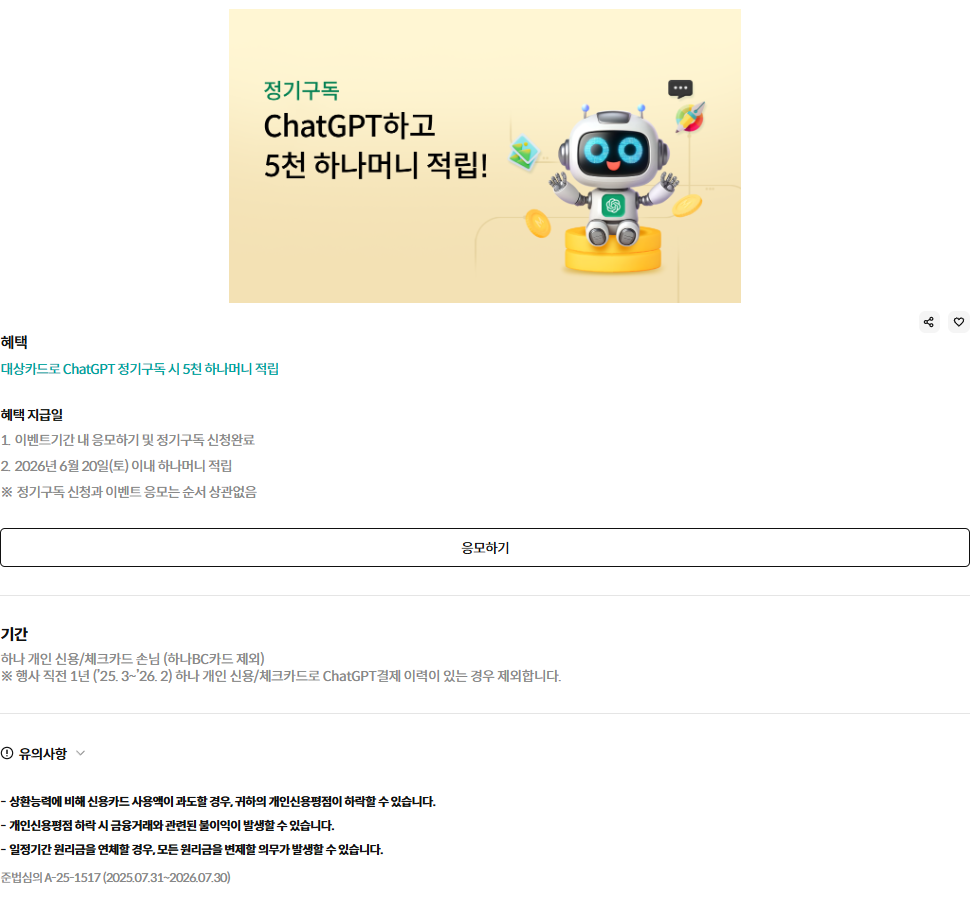Click the 2026년 6월 20일 하나머니 적립 line

tap(117, 466)
